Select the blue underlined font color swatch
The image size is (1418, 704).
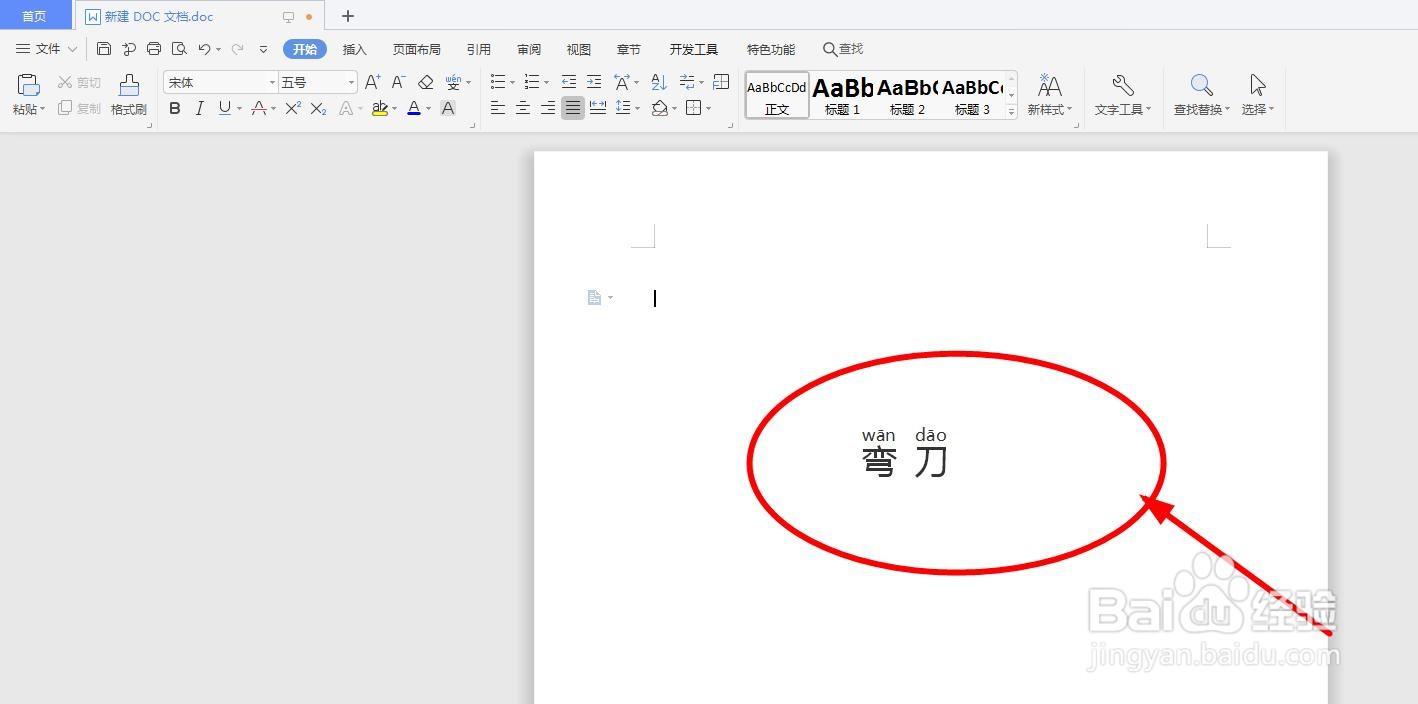[414, 109]
